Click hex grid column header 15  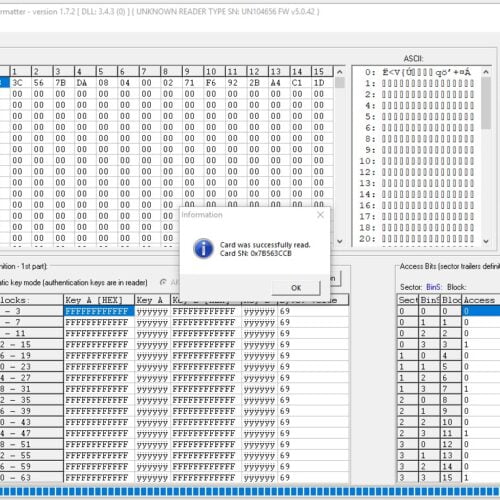(322, 71)
